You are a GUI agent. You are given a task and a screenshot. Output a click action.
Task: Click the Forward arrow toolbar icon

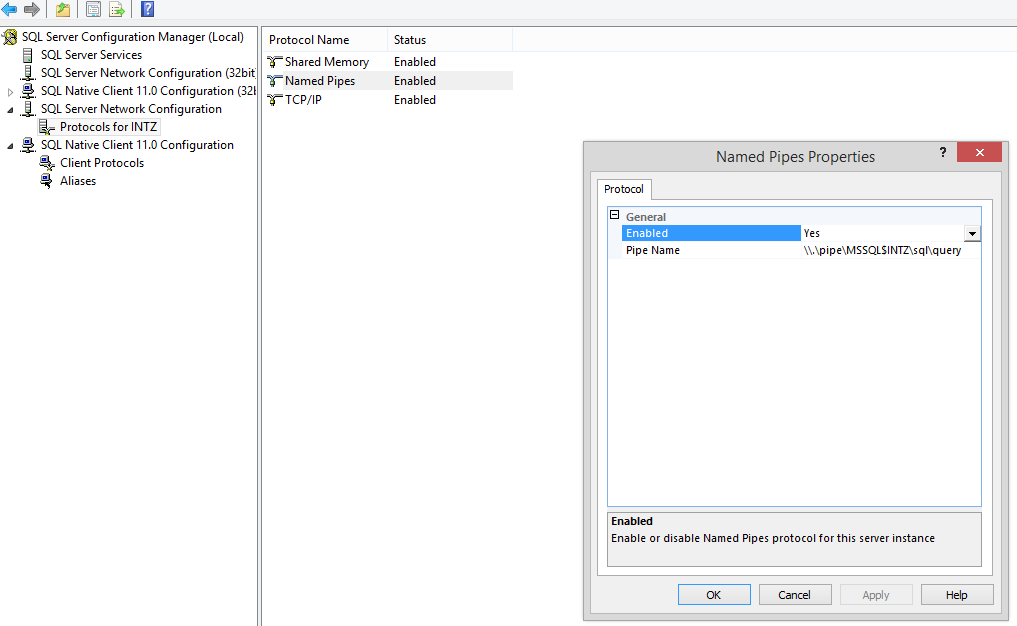(x=31, y=9)
